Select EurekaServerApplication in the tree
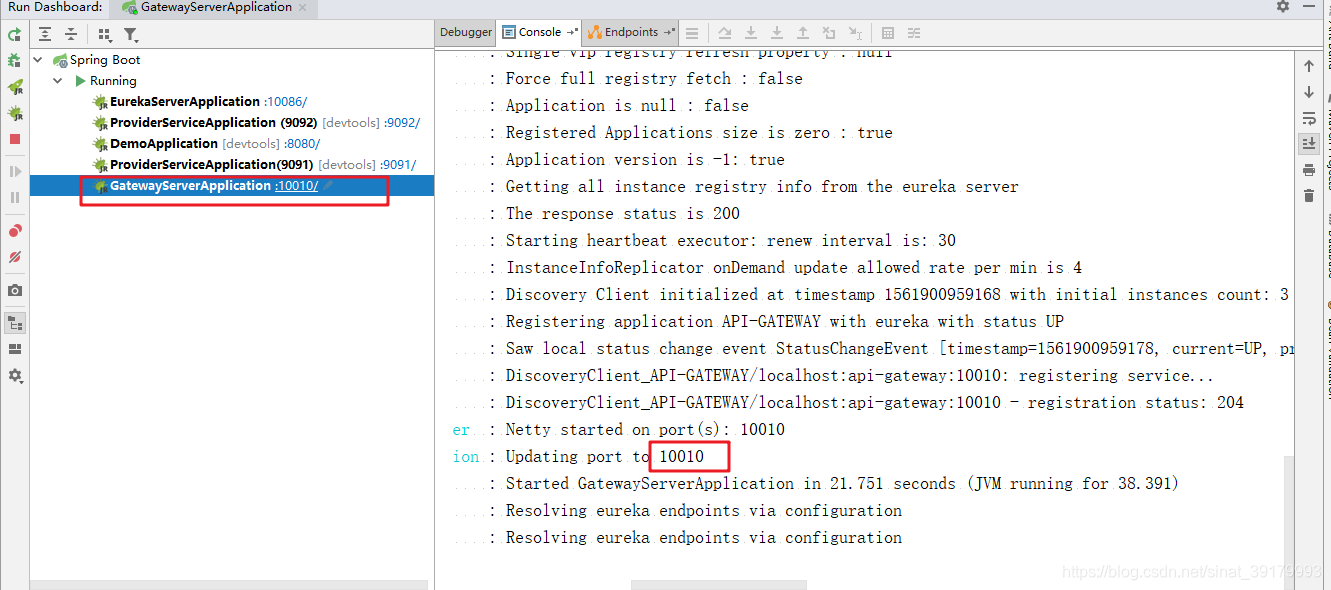The image size is (1331, 590). [184, 102]
